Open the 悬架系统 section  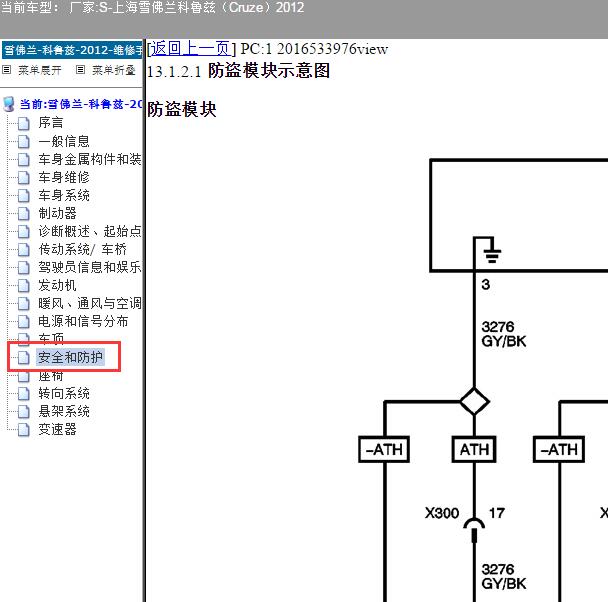pyautogui.click(x=64, y=411)
